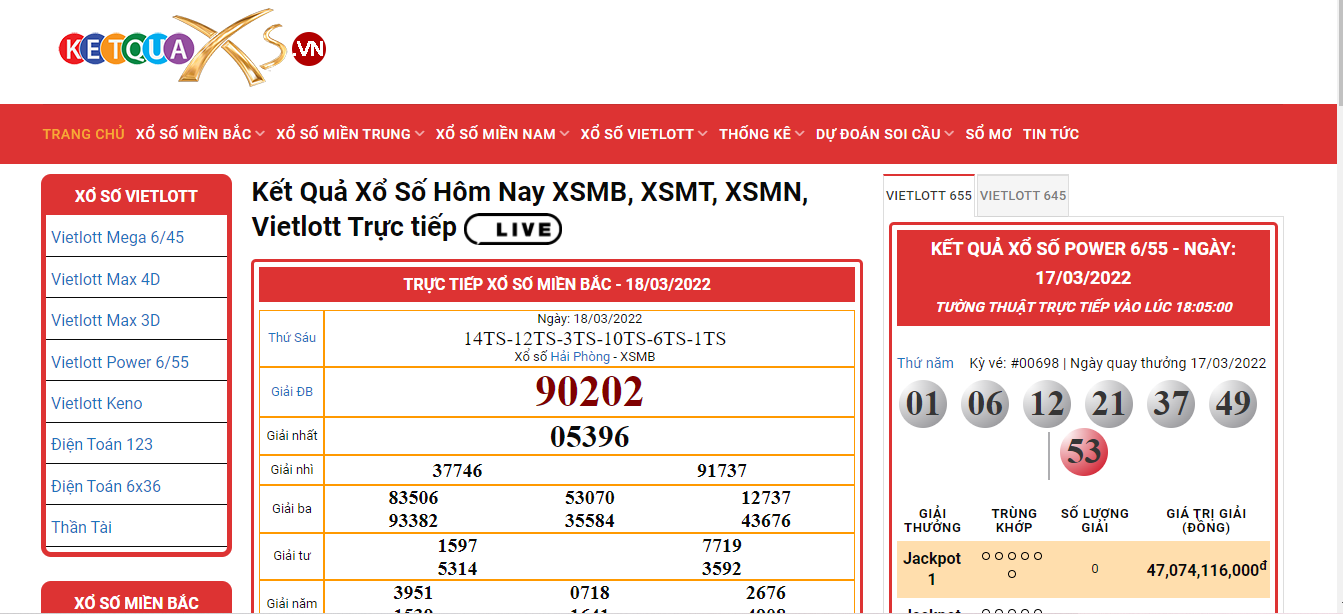Open Vietlott Max 4D sidebar link
The height and width of the screenshot is (614, 1343).
click(x=106, y=279)
